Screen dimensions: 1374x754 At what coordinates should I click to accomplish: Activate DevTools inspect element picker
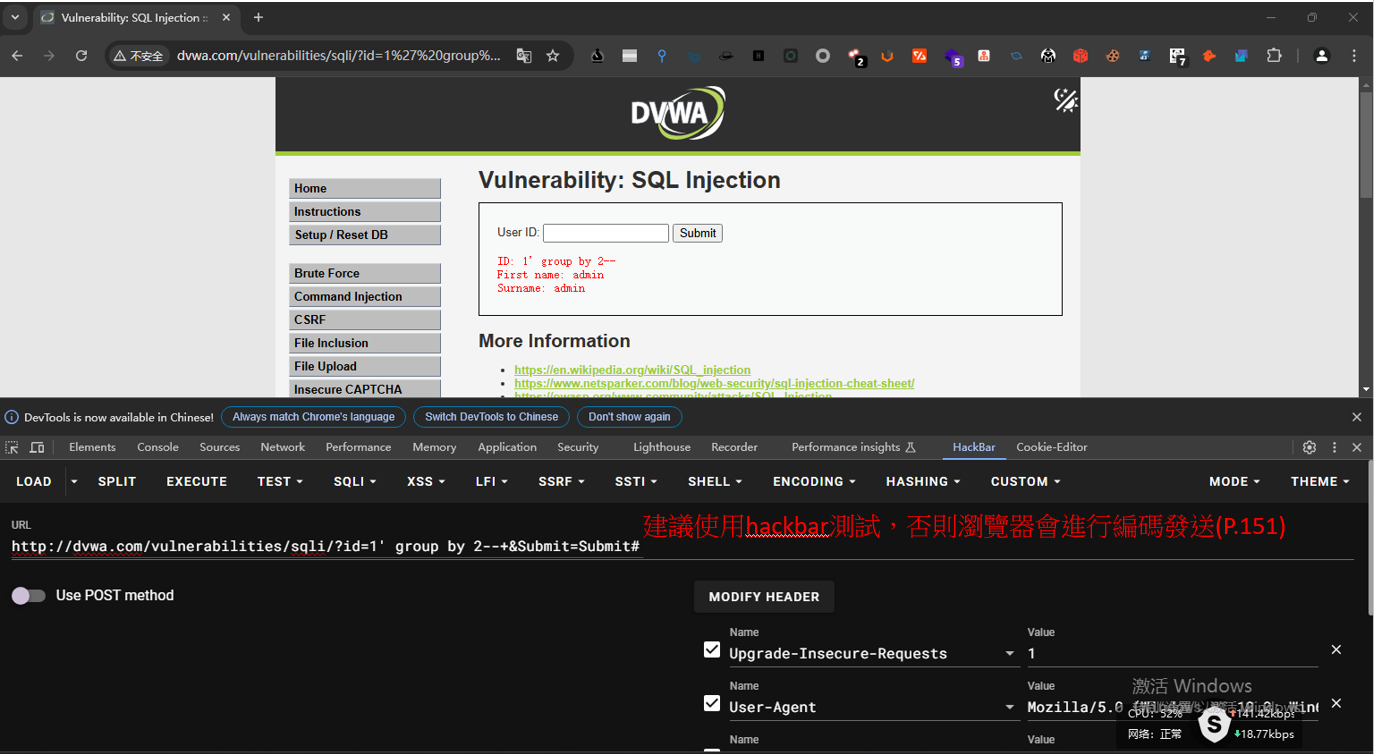(x=12, y=447)
